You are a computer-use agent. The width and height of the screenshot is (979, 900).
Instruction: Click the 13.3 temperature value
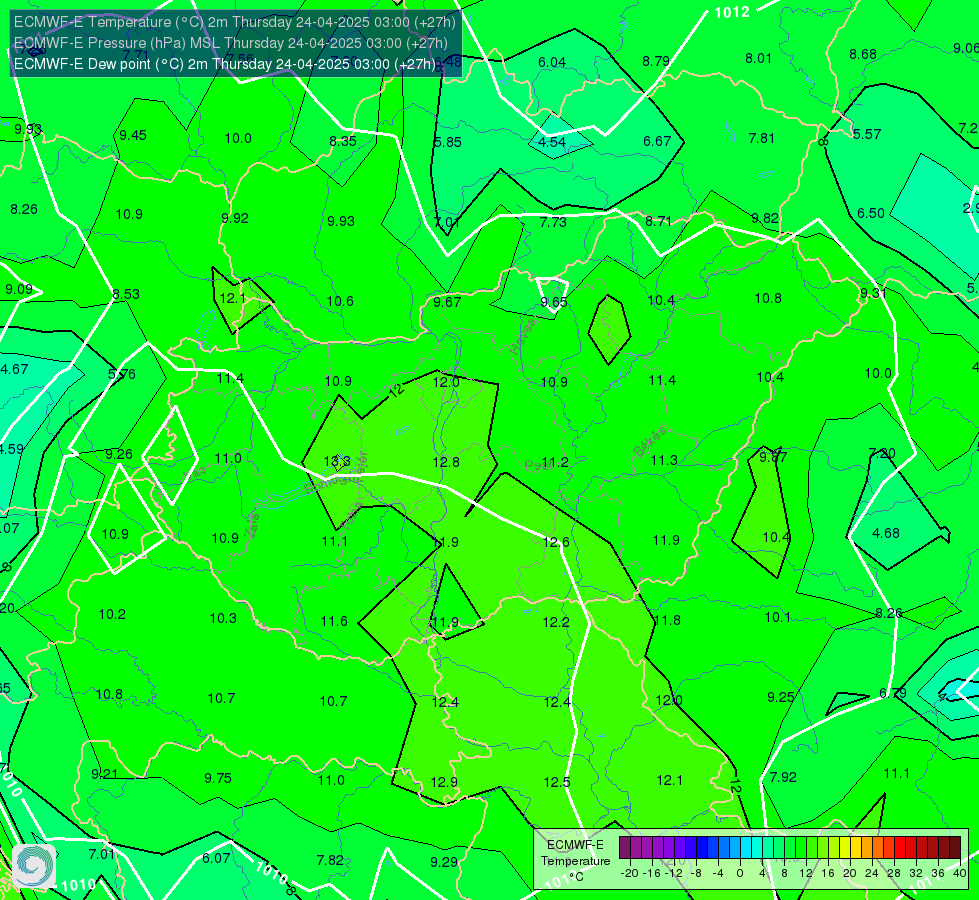337,462
